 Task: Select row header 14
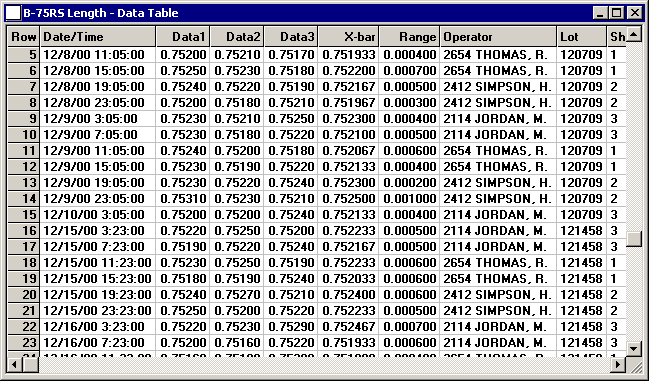24,199
